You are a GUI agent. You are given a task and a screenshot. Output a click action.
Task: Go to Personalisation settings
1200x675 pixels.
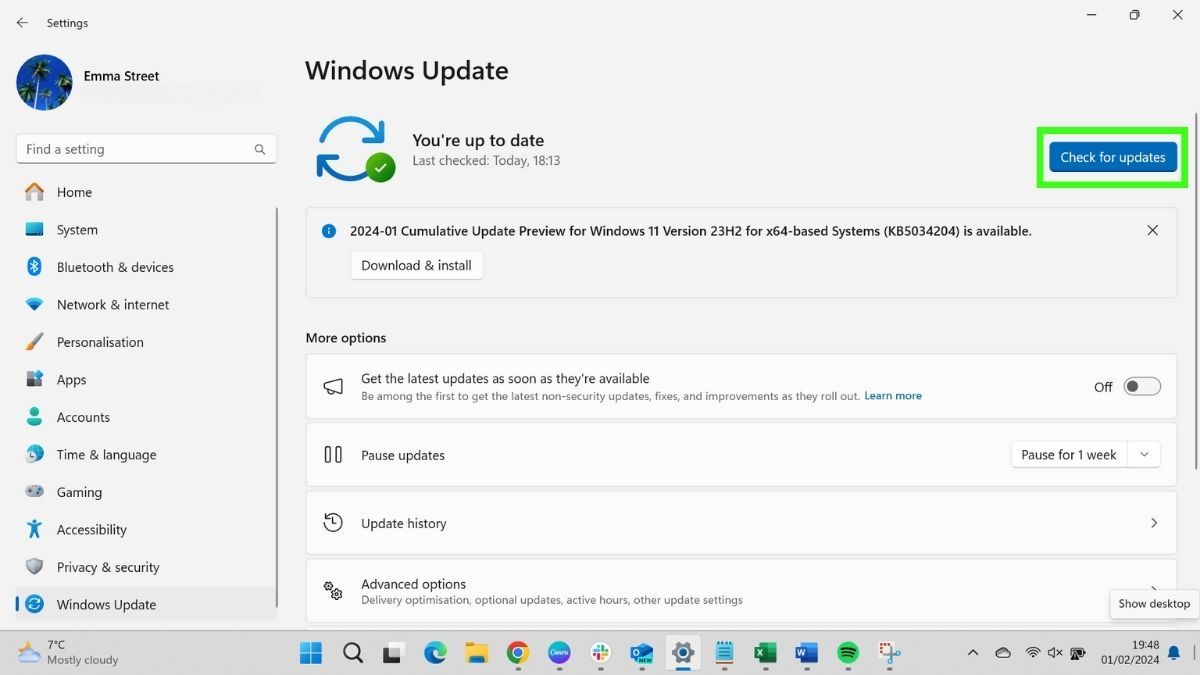[100, 342]
